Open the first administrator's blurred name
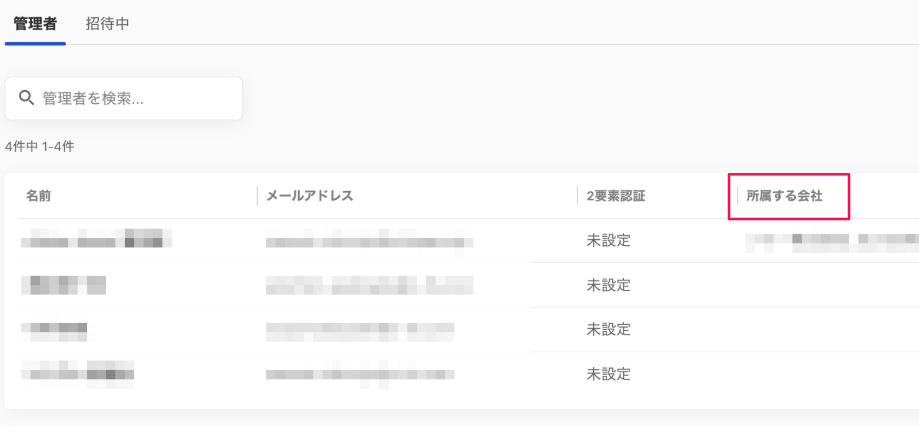This screenshot has width=919, height=432. (x=97, y=239)
